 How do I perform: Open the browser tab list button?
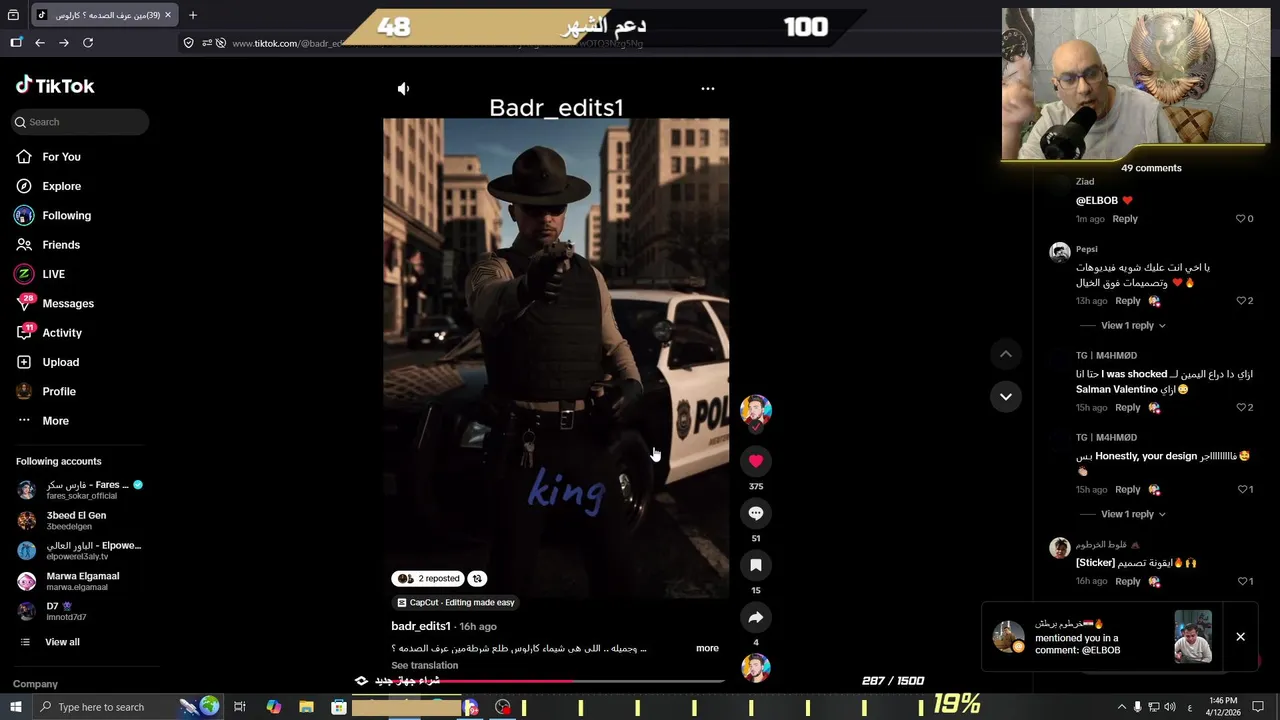[x=13, y=15]
